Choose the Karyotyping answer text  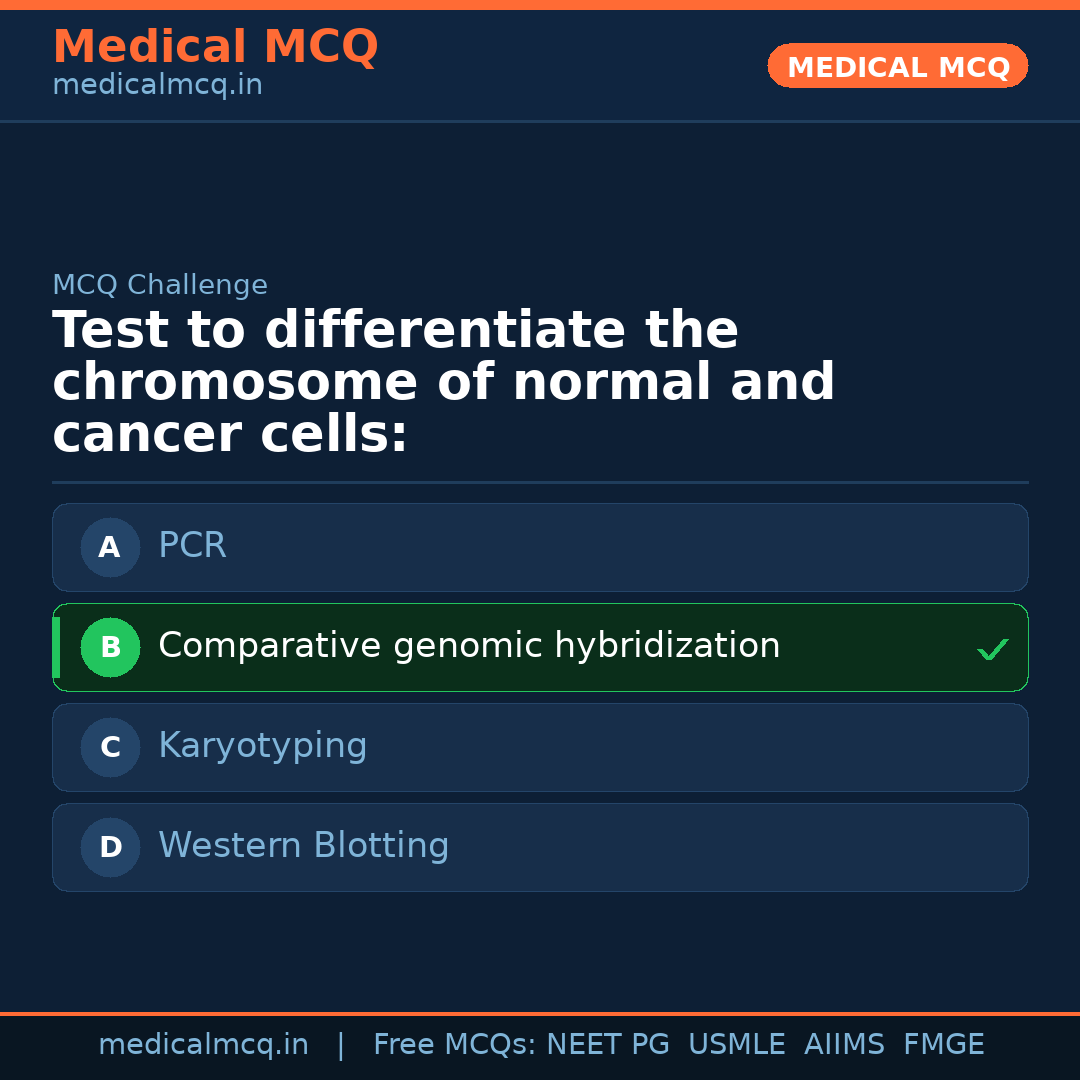pos(262,746)
